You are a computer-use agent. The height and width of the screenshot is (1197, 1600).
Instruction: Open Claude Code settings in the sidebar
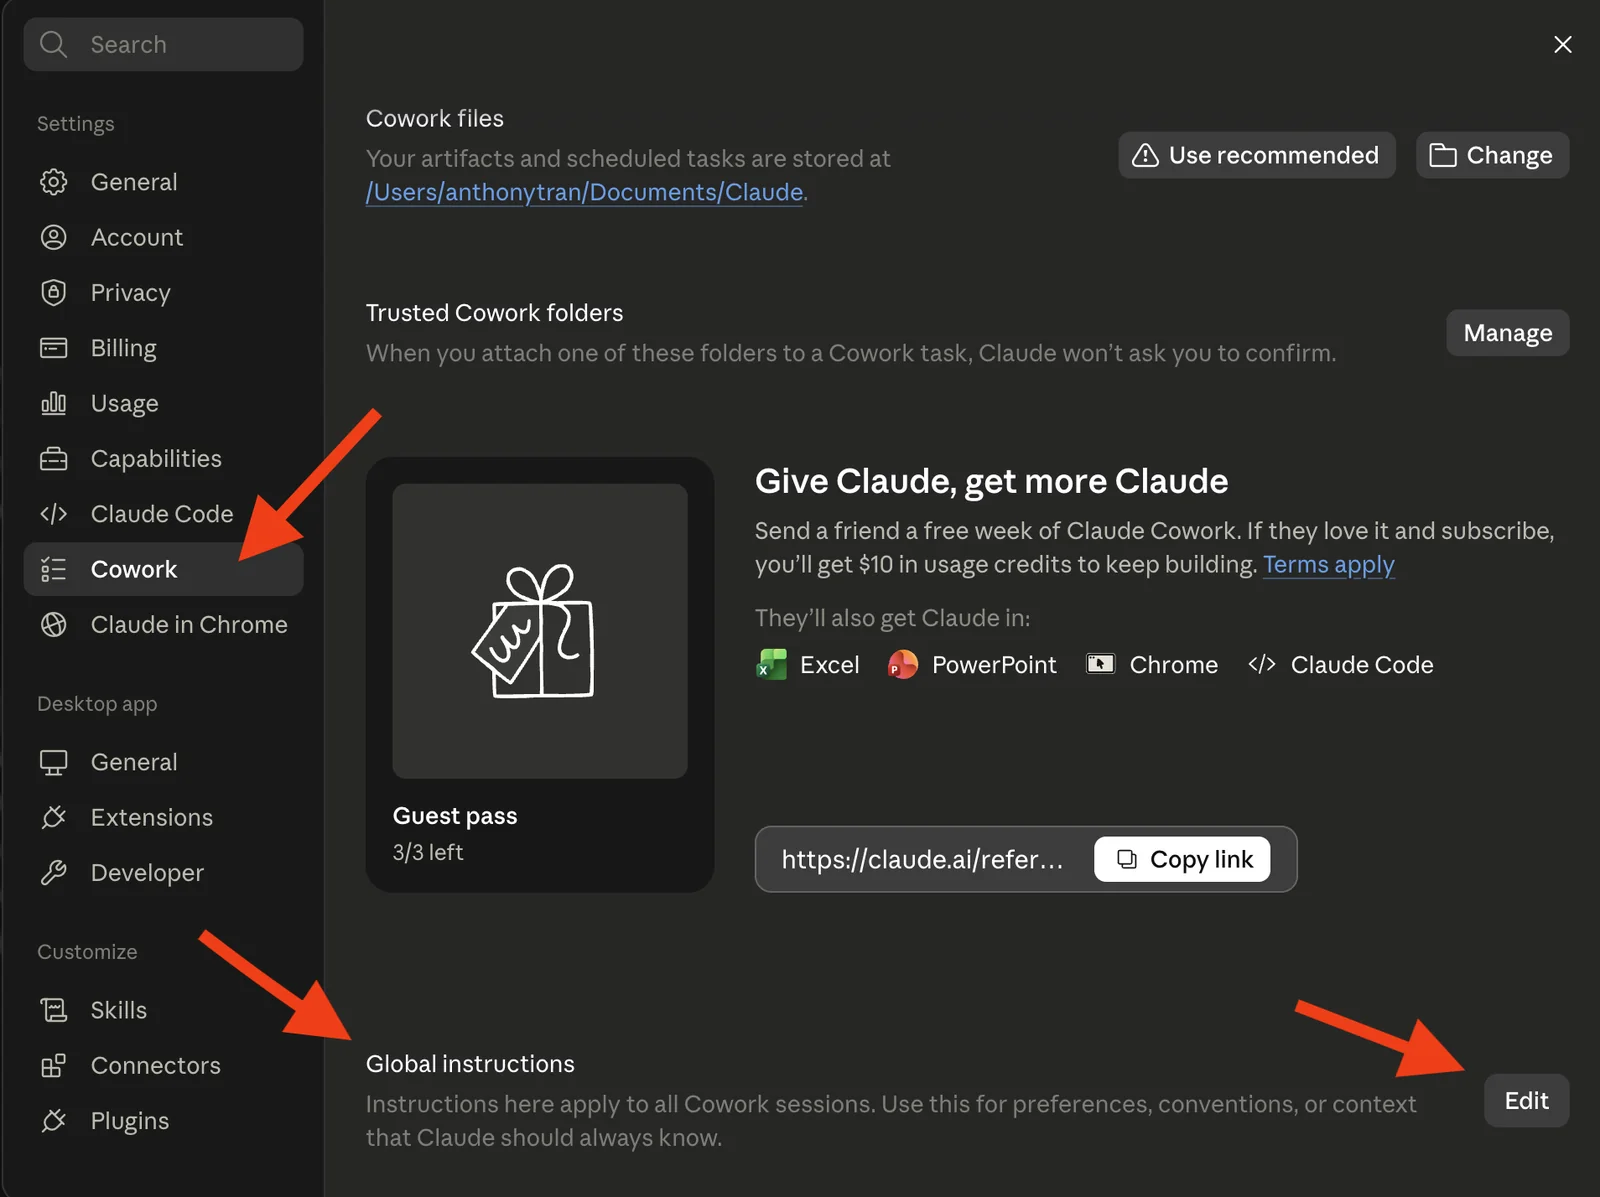coord(163,514)
